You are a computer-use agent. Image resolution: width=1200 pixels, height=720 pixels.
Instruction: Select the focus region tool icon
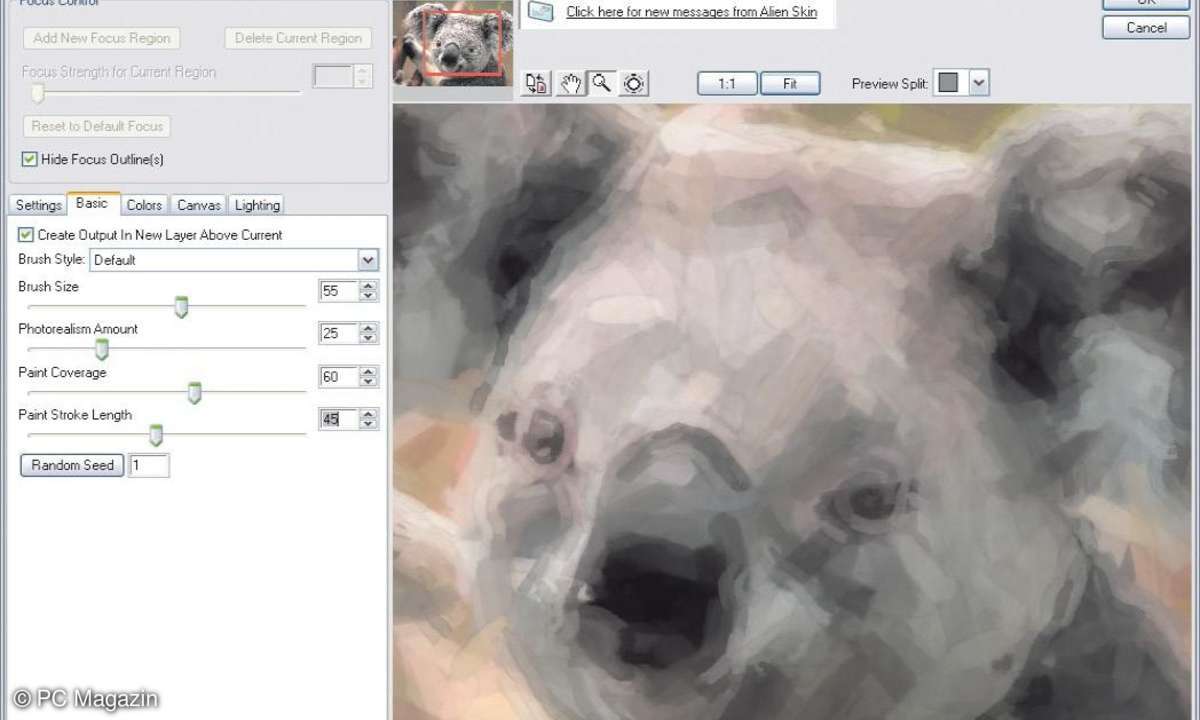coord(634,84)
